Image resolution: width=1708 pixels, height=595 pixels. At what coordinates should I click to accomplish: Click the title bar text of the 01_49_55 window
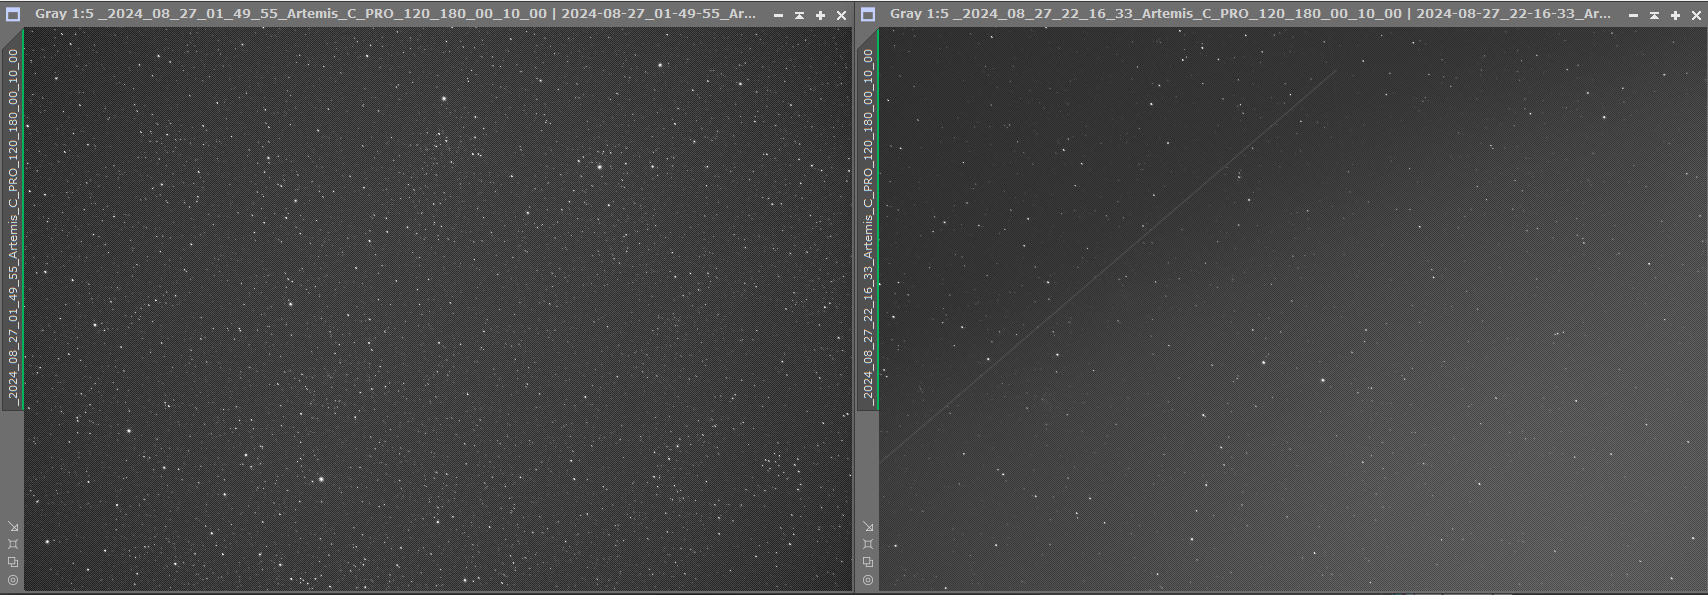396,14
